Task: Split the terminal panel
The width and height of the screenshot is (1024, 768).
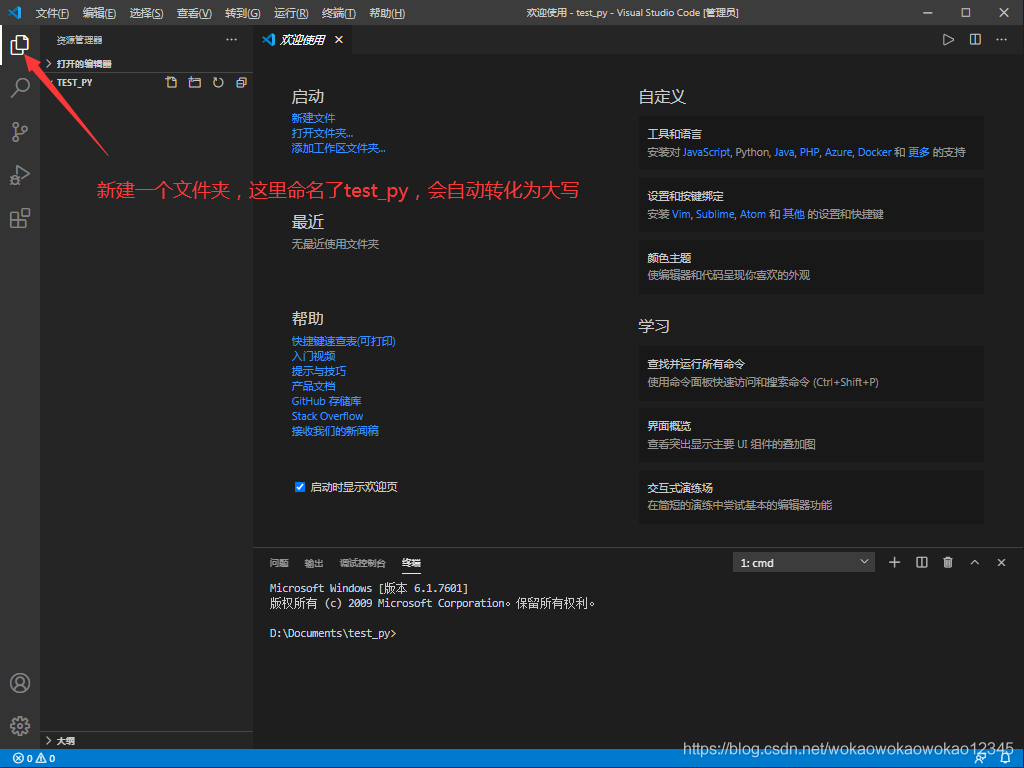Action: [x=921, y=562]
